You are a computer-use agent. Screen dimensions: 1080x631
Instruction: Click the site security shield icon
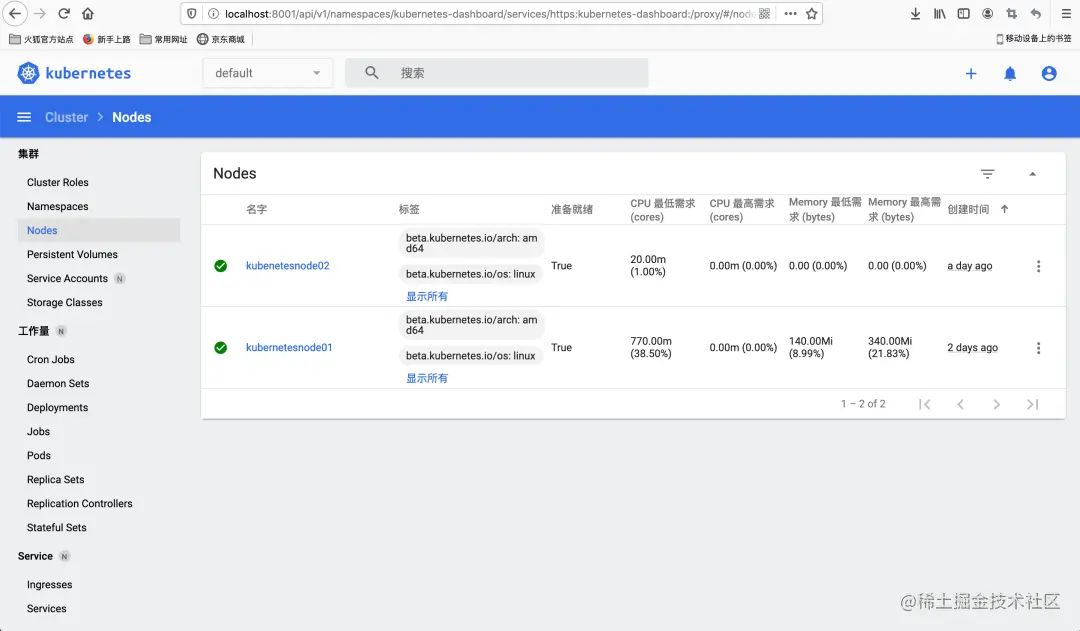191,13
